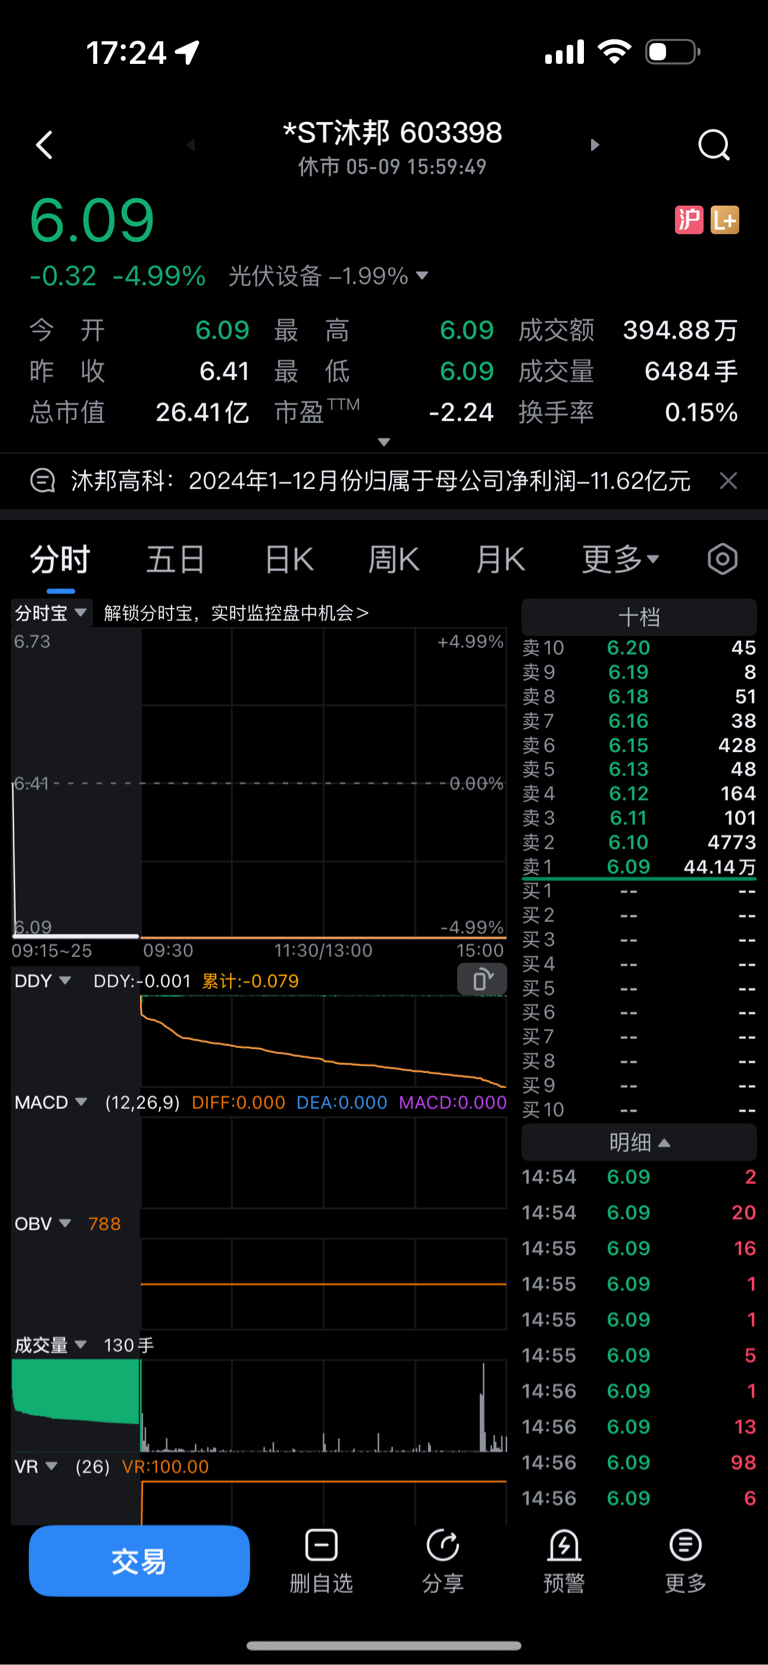Tap the intraday price chart area

(x=259, y=783)
